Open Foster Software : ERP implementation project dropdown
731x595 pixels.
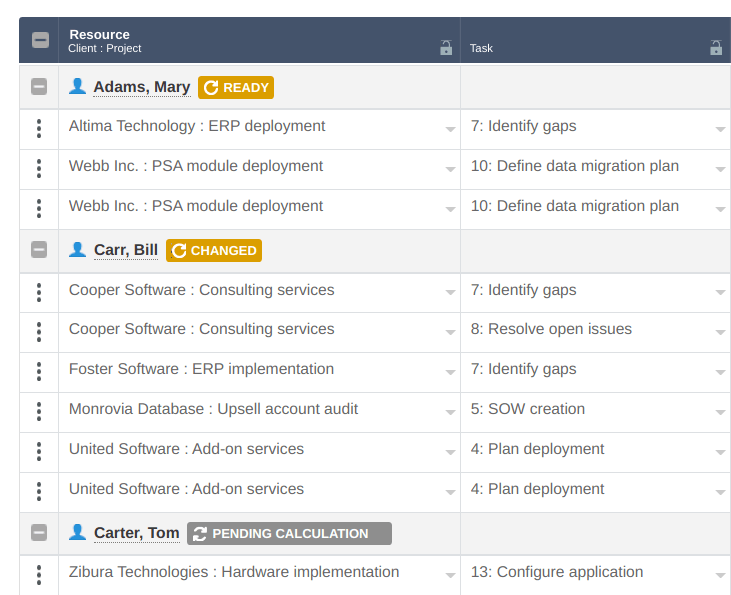450,373
